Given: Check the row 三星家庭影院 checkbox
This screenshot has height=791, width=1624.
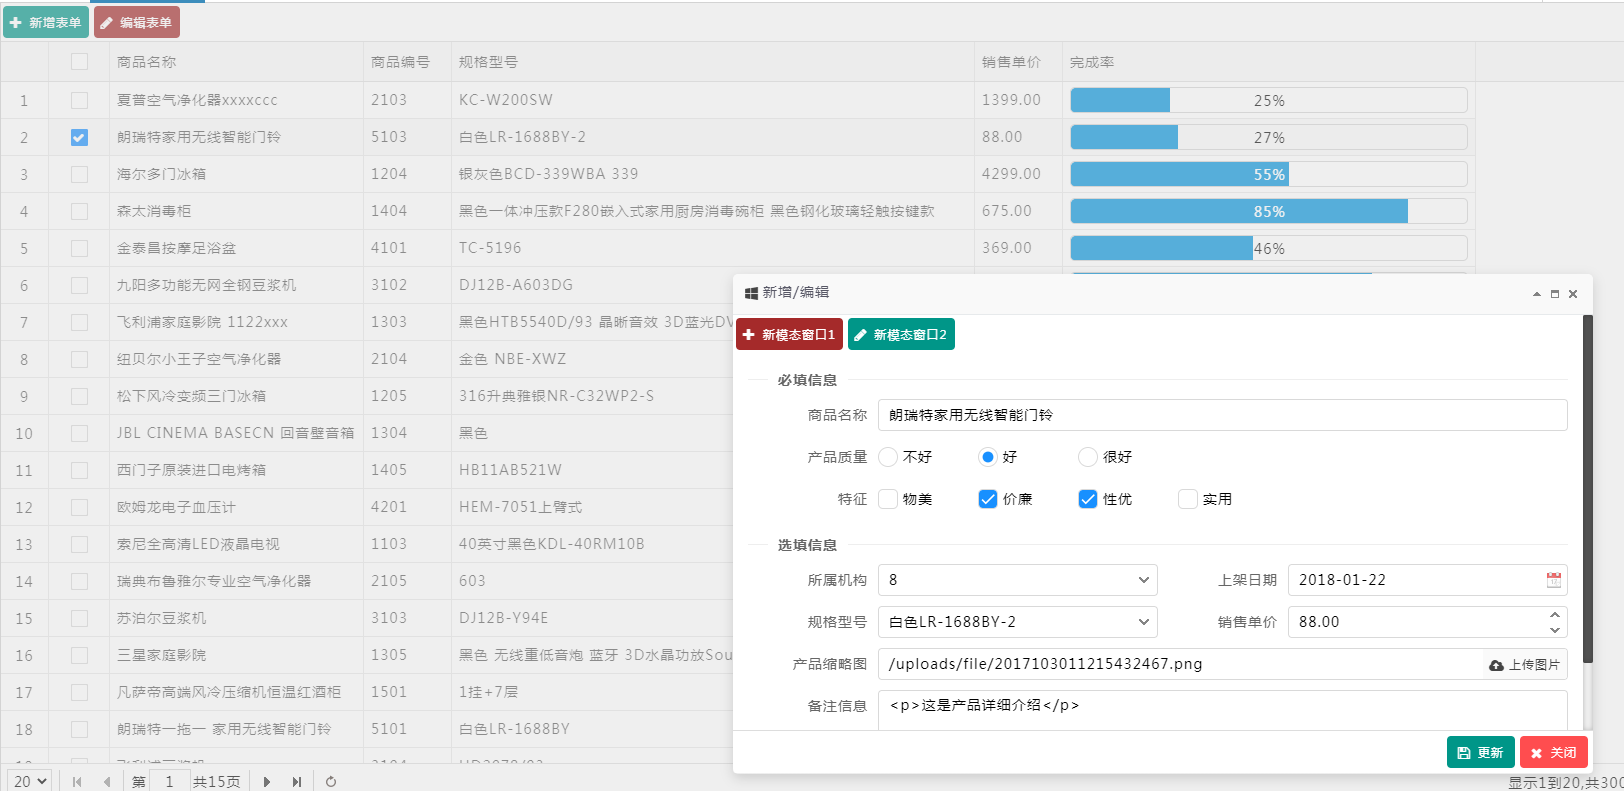Looking at the screenshot, I should pos(79,655).
